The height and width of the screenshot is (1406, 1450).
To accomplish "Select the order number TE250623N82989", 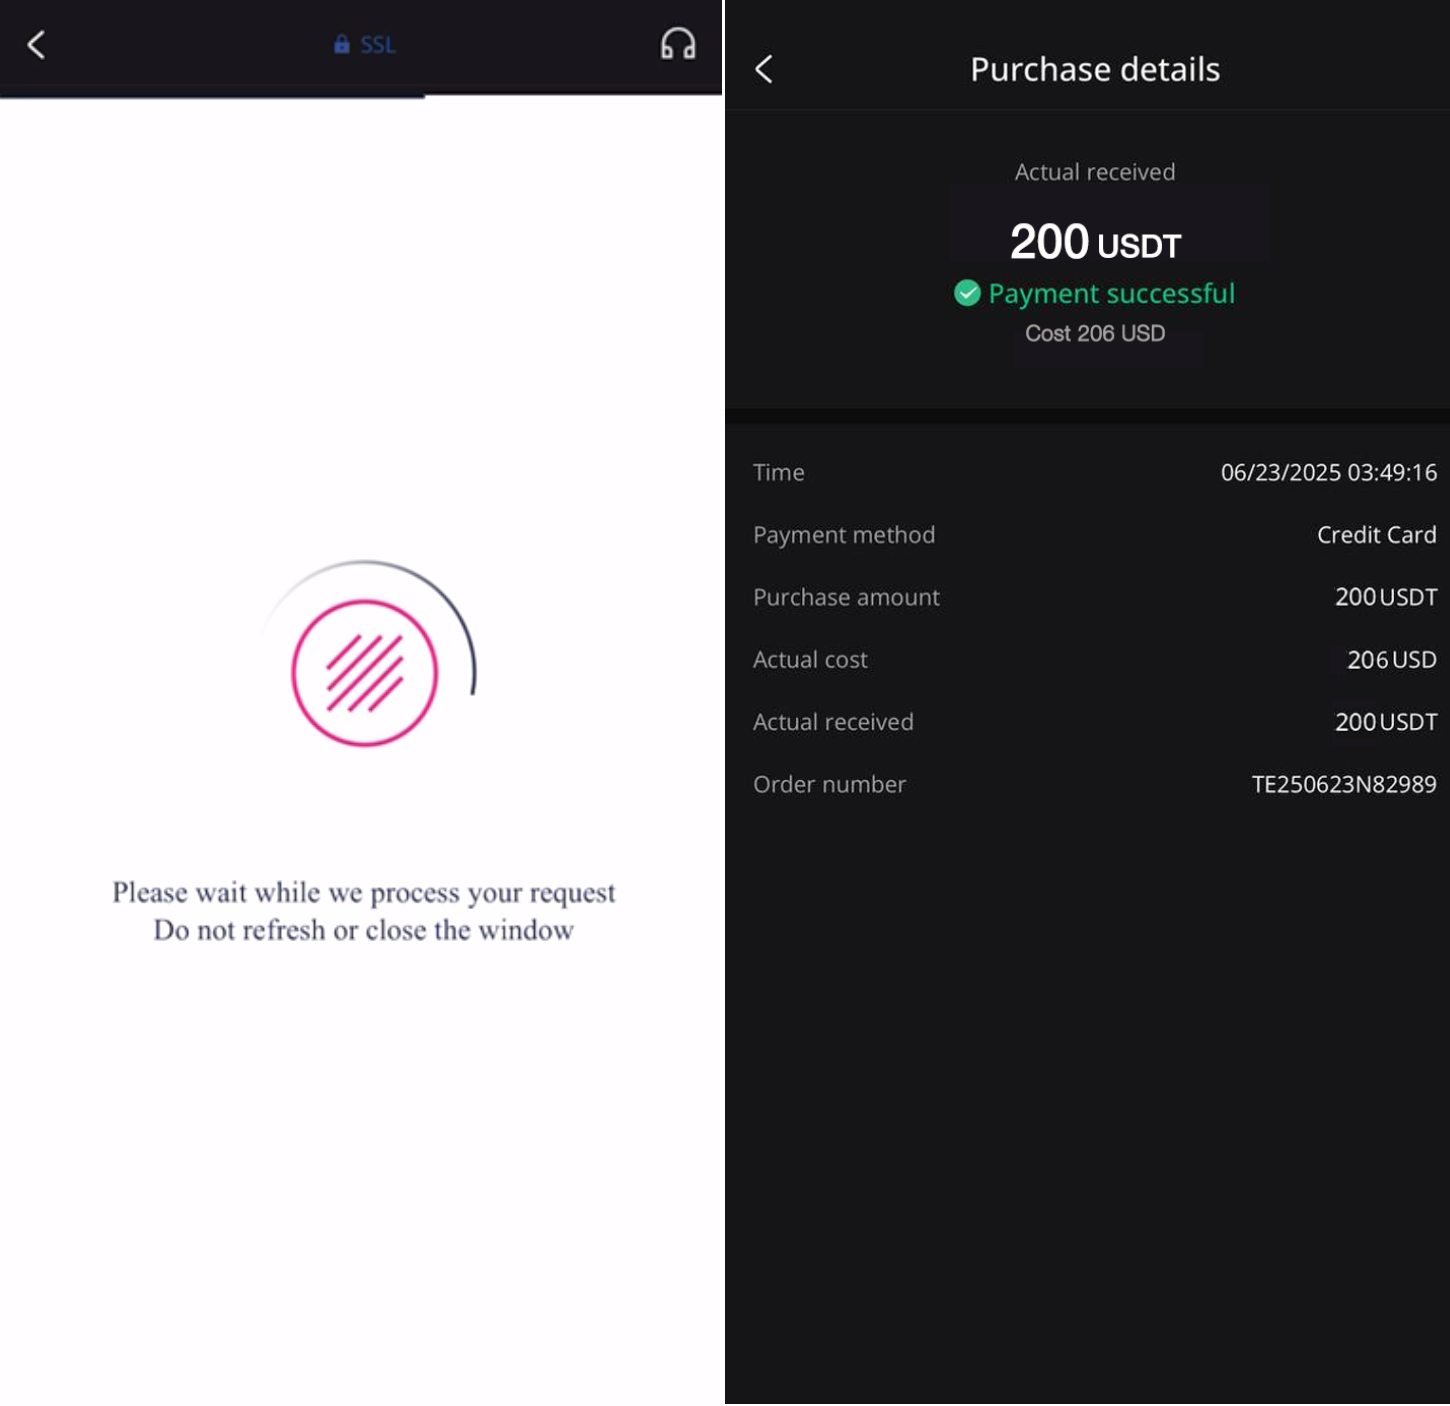I will coord(1344,785).
